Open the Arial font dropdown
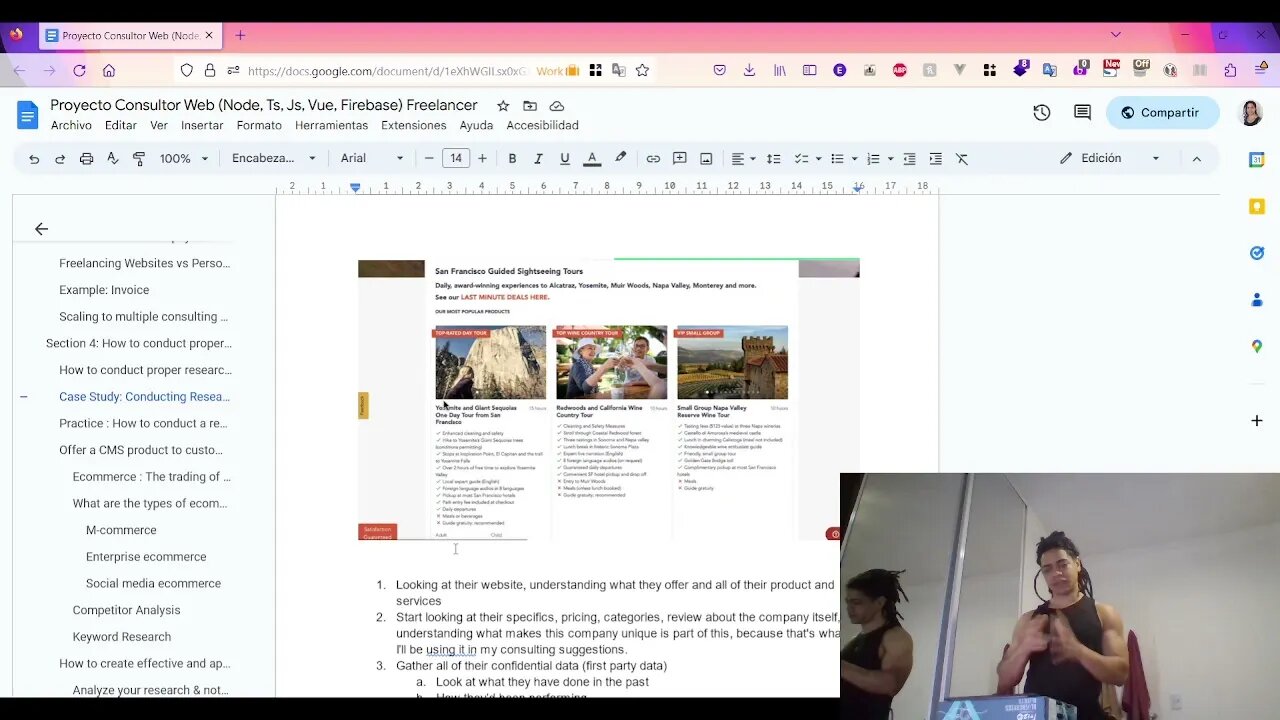Screen dimensions: 1280x720 point(372,159)
